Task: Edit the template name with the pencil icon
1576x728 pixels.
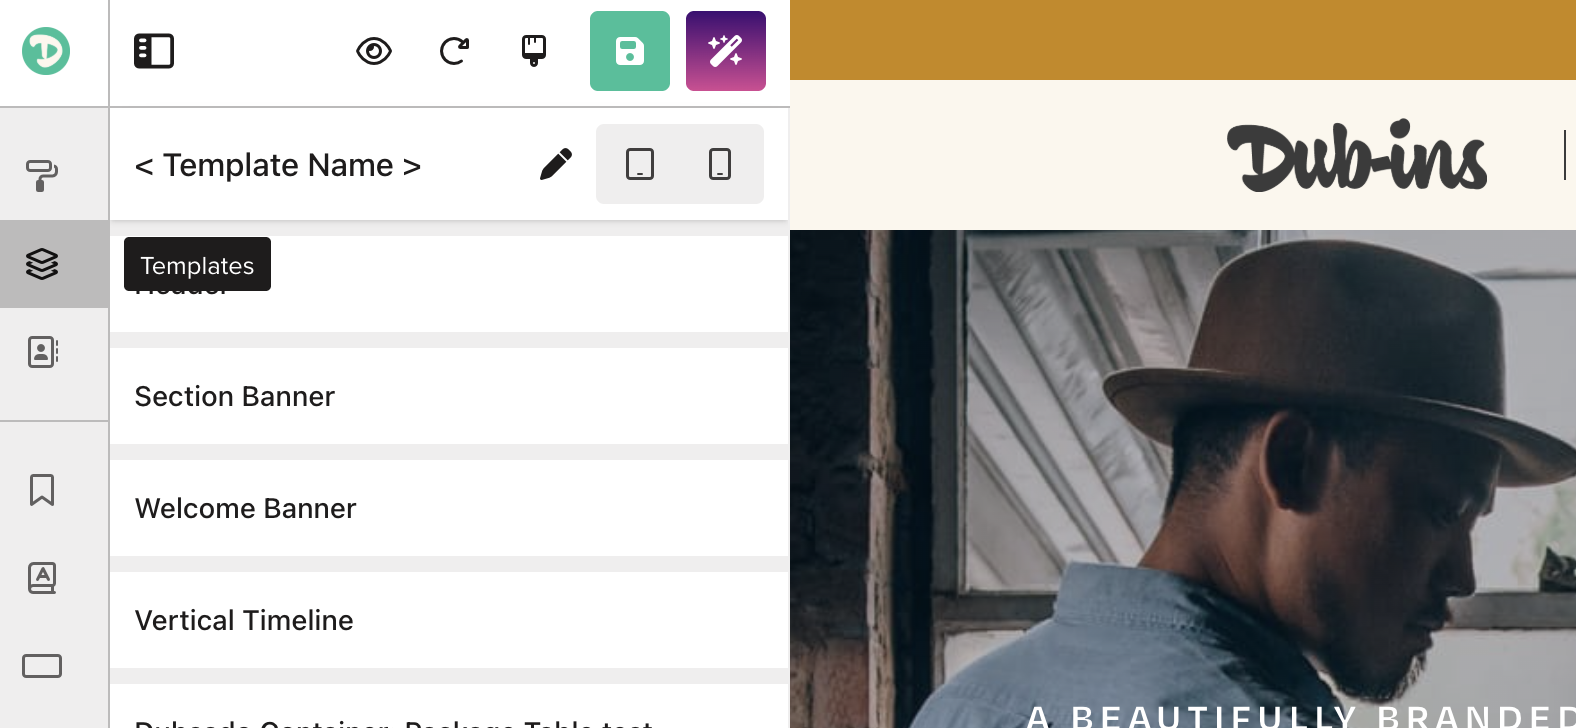Action: pos(556,164)
